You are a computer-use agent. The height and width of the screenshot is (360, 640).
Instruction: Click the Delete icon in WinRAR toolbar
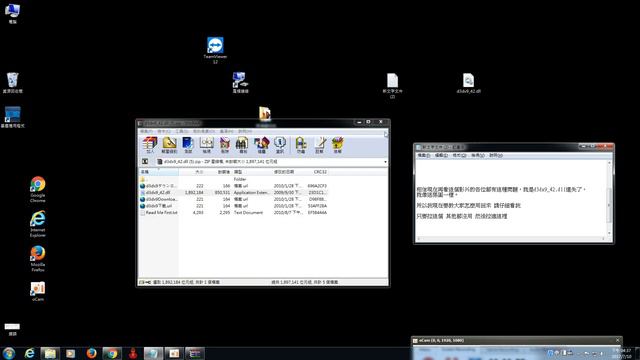[225, 145]
